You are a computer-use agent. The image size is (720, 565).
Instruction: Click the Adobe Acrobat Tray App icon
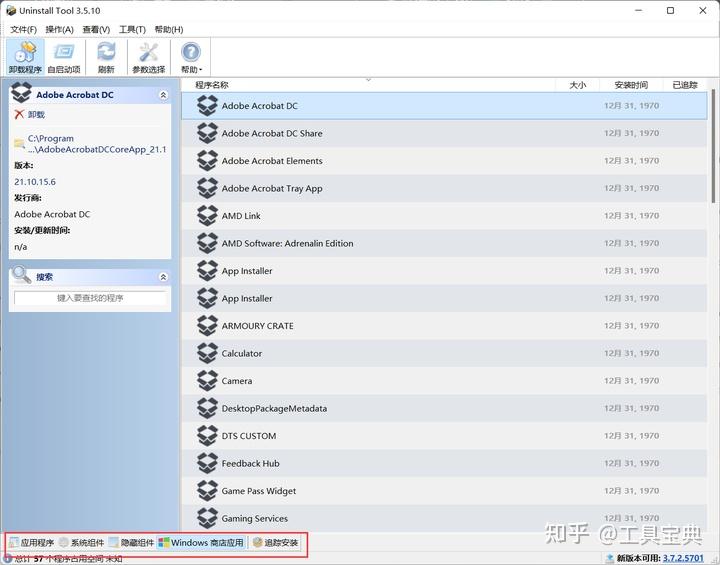click(207, 188)
